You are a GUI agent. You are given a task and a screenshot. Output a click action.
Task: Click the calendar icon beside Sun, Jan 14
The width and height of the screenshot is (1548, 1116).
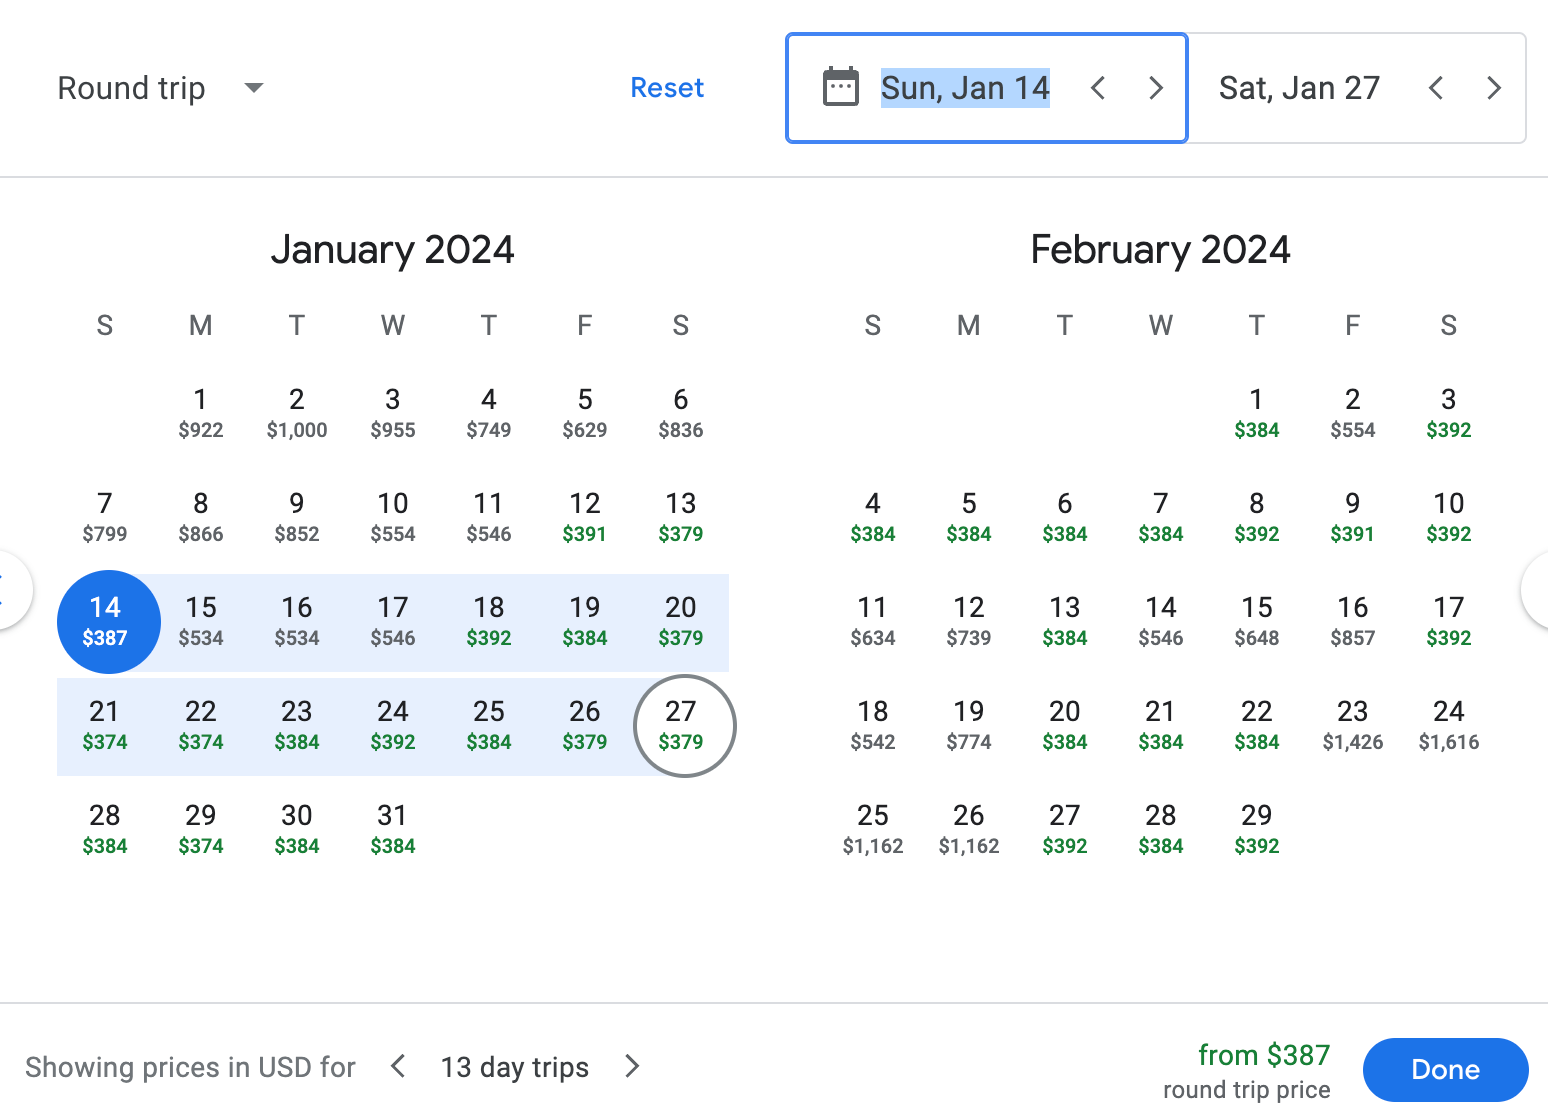pos(842,87)
